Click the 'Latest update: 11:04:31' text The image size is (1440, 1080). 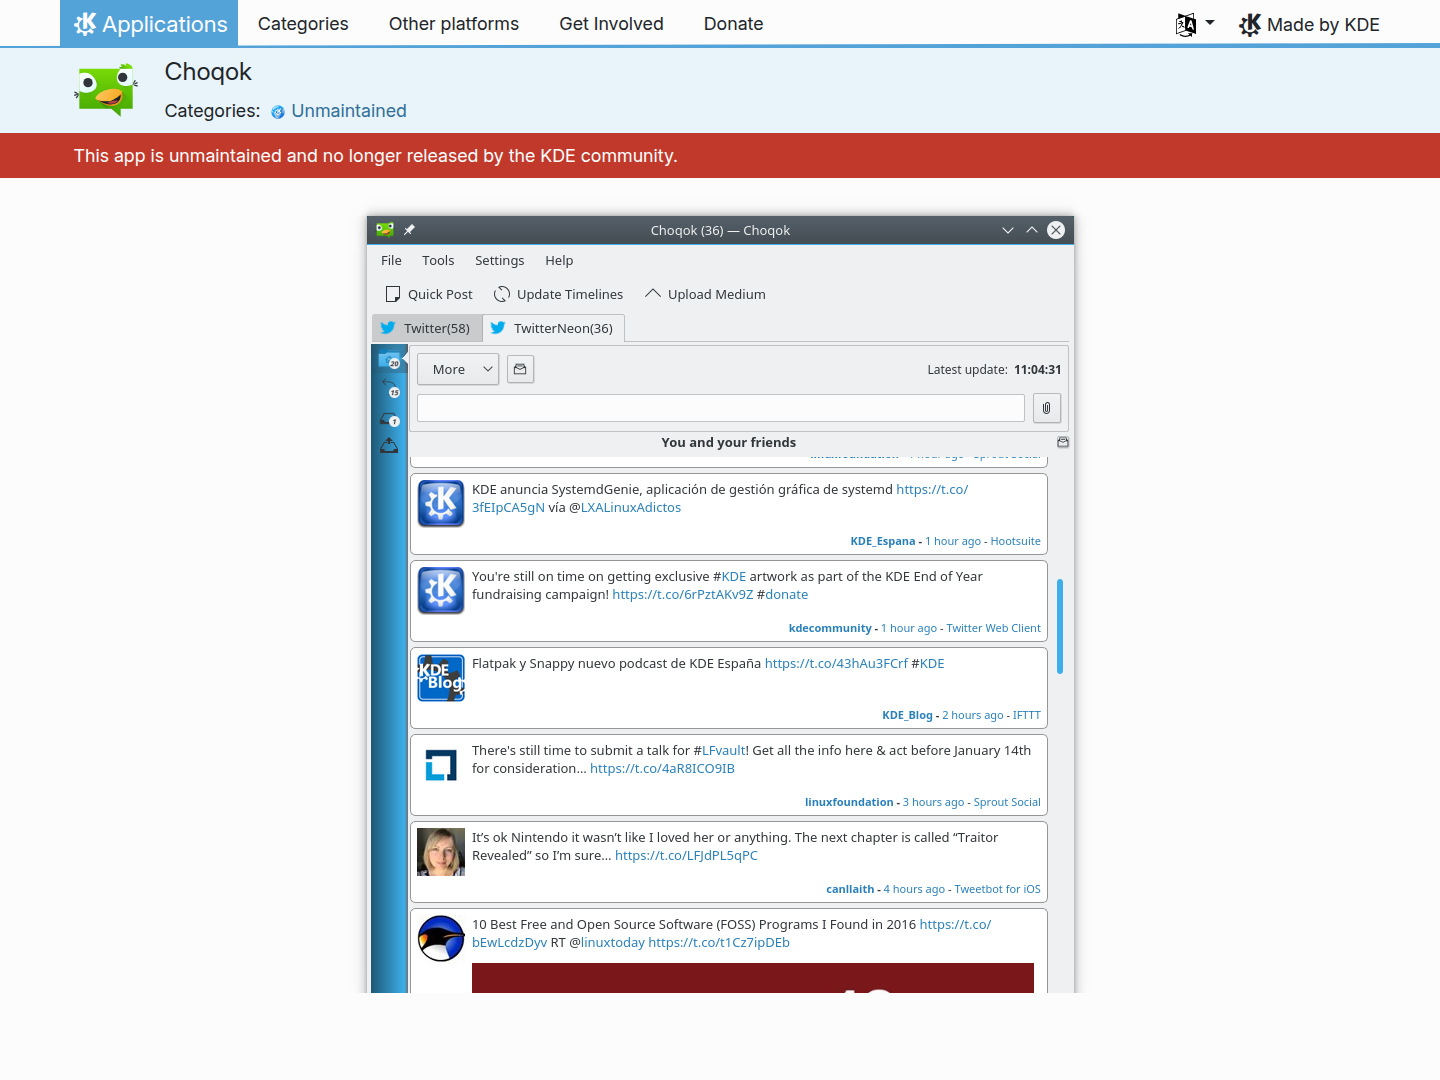[x=994, y=369]
